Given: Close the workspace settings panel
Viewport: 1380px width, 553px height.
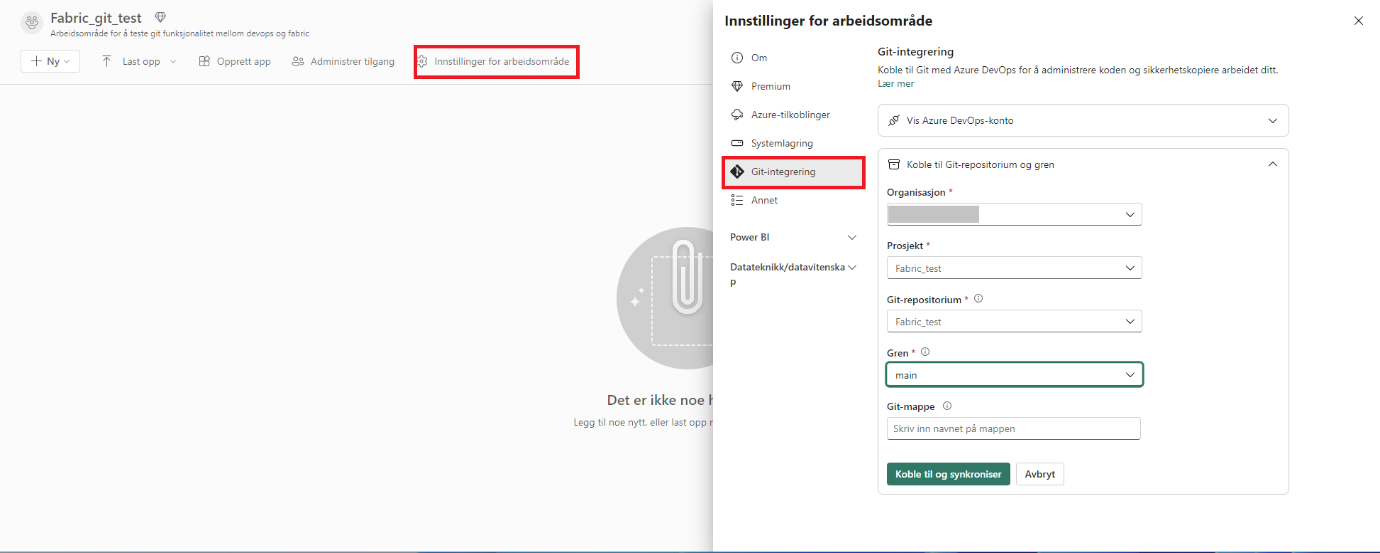Looking at the screenshot, I should 1358,20.
